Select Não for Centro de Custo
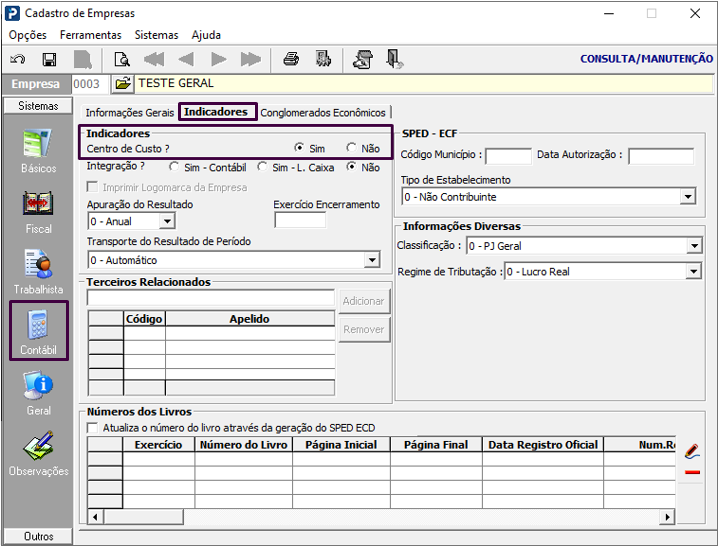 point(351,148)
